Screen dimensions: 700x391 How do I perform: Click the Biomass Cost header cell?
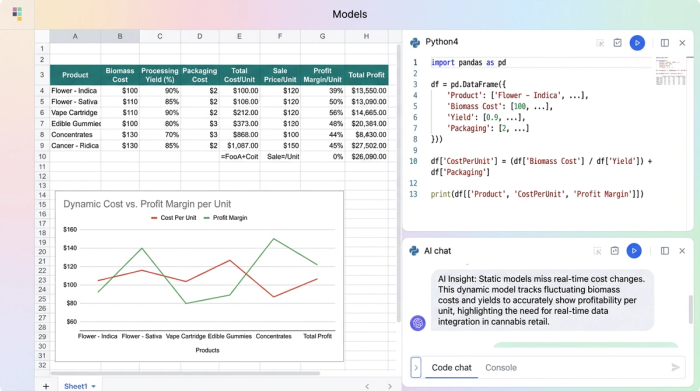pos(120,75)
